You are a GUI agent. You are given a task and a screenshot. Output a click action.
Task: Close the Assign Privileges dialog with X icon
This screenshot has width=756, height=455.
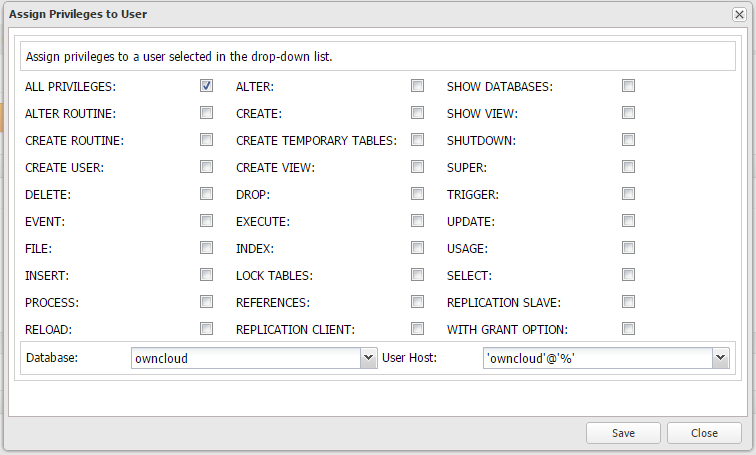pyautogui.click(x=739, y=15)
